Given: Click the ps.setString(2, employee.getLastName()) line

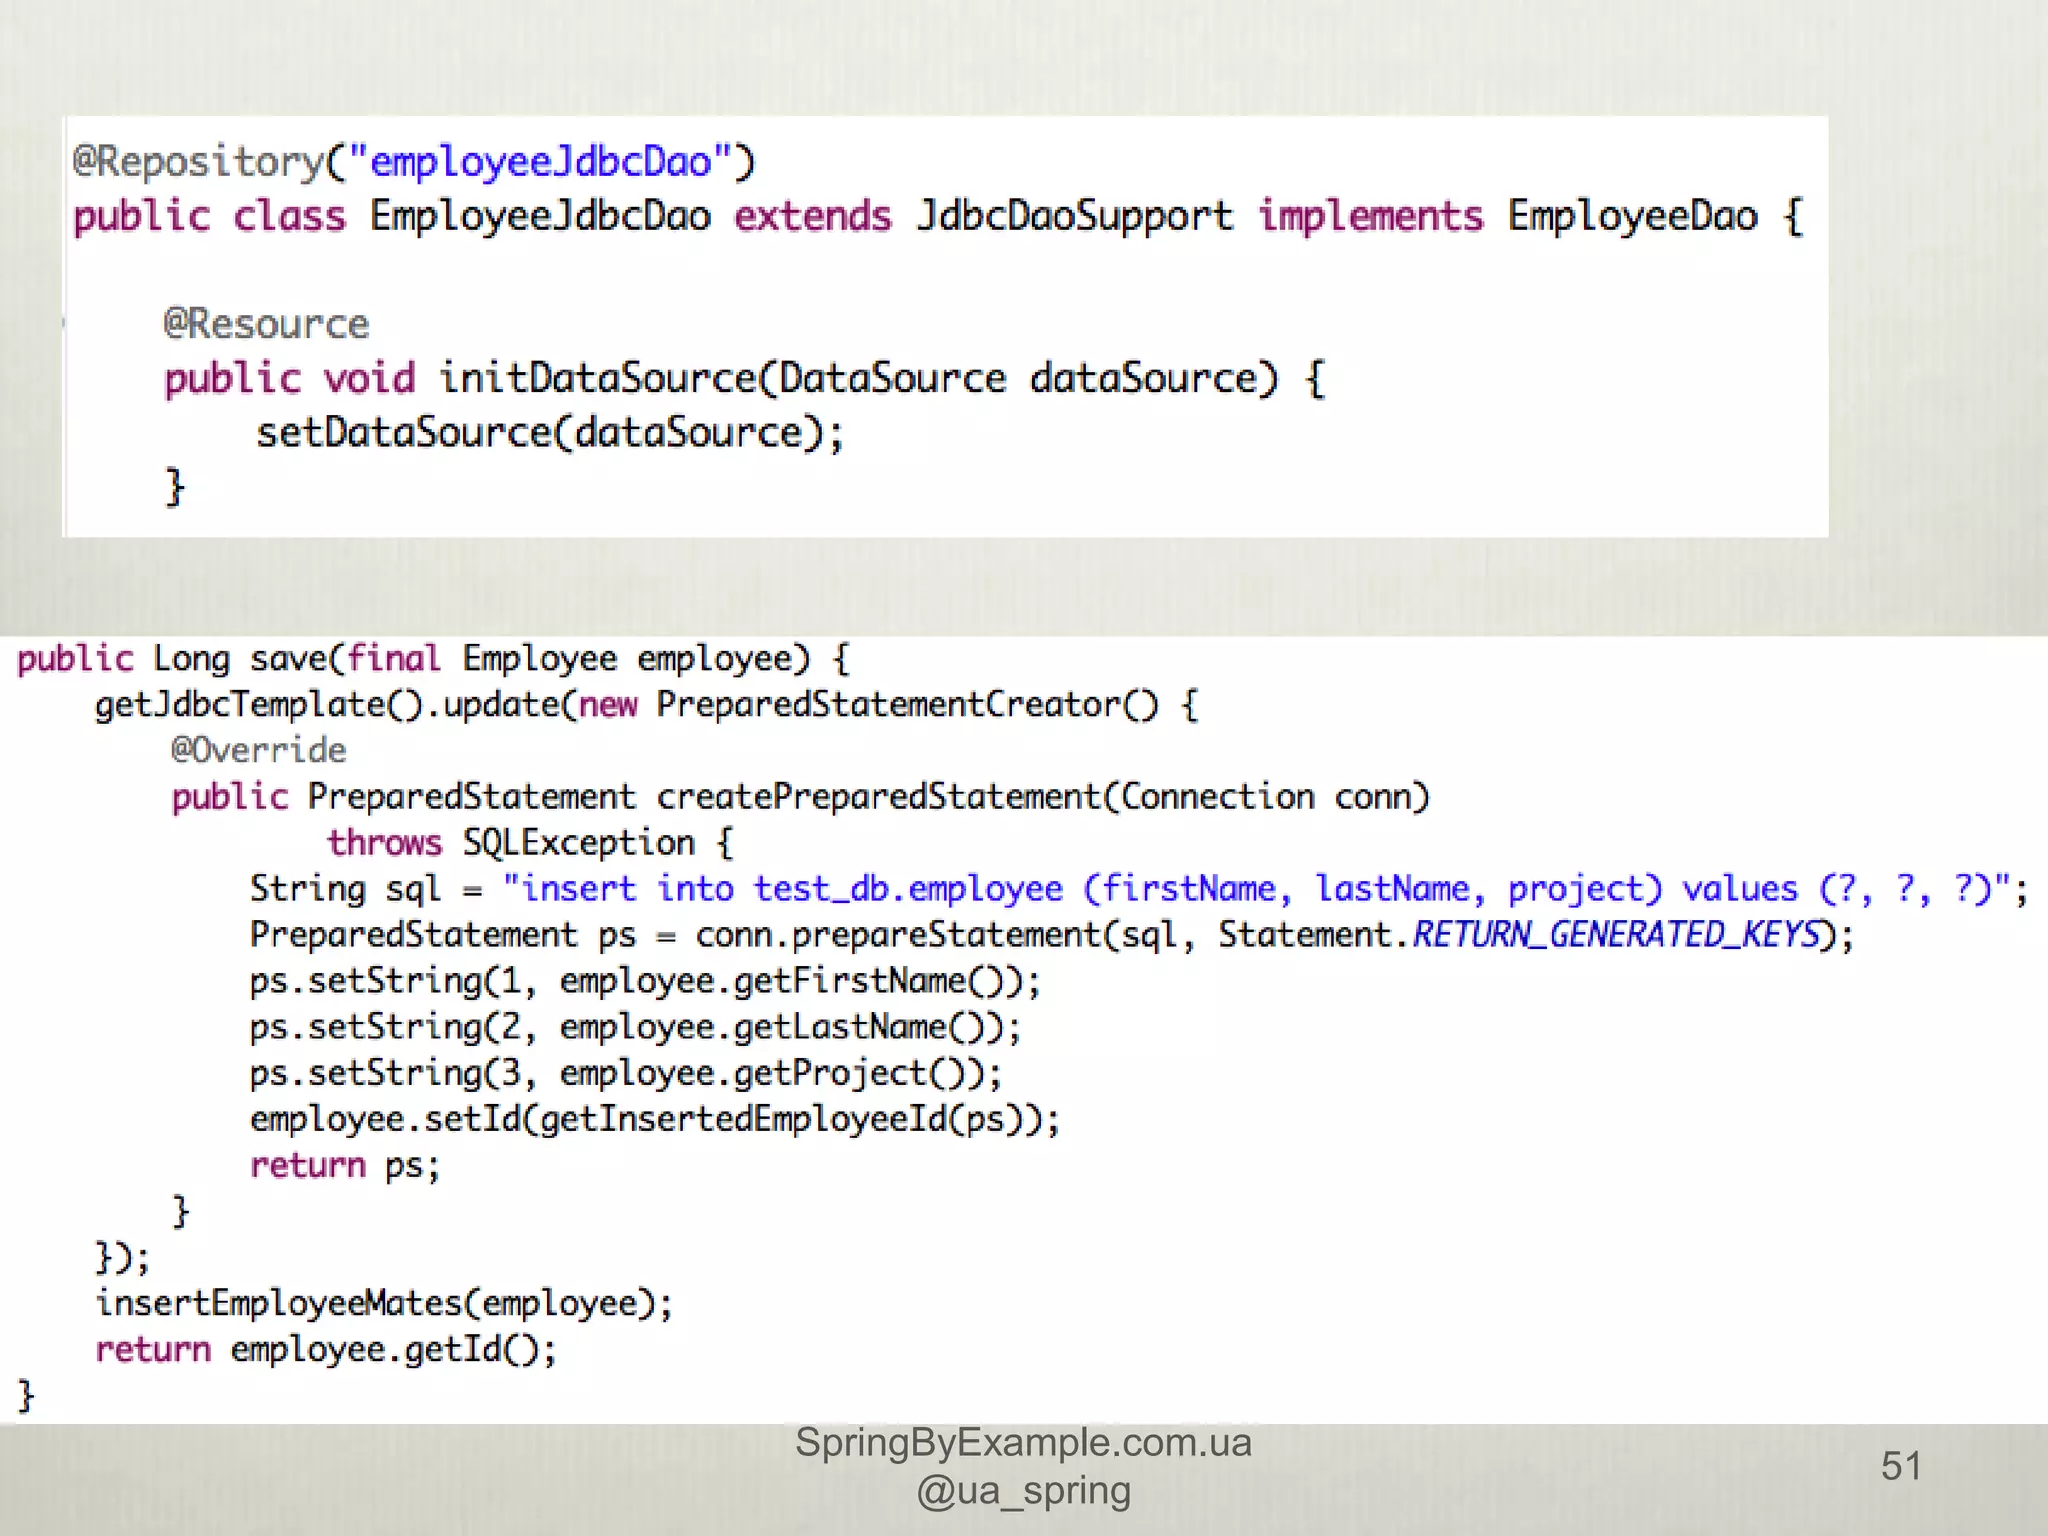Looking at the screenshot, I should point(635,1027).
